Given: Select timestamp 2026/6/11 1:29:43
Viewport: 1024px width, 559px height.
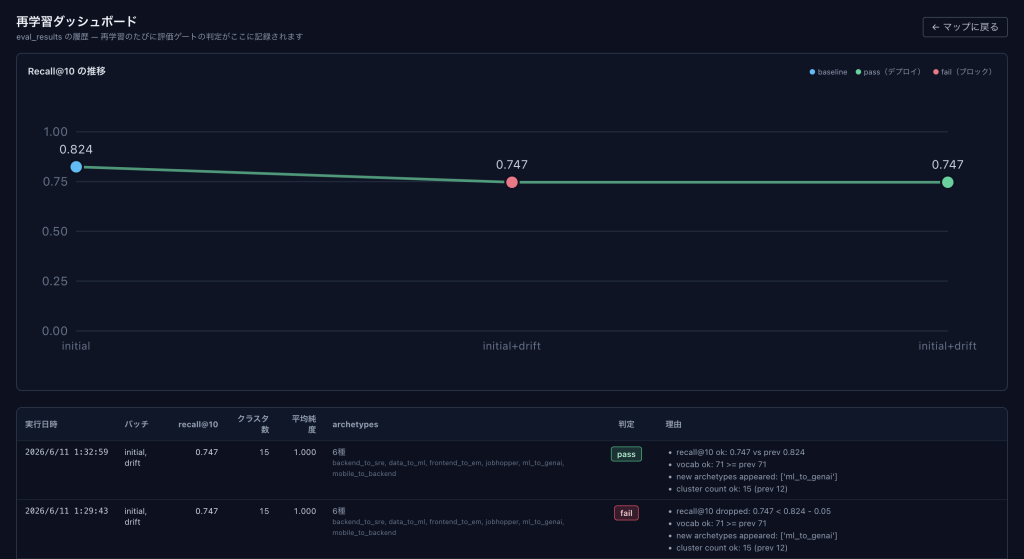Looking at the screenshot, I should click(x=67, y=511).
